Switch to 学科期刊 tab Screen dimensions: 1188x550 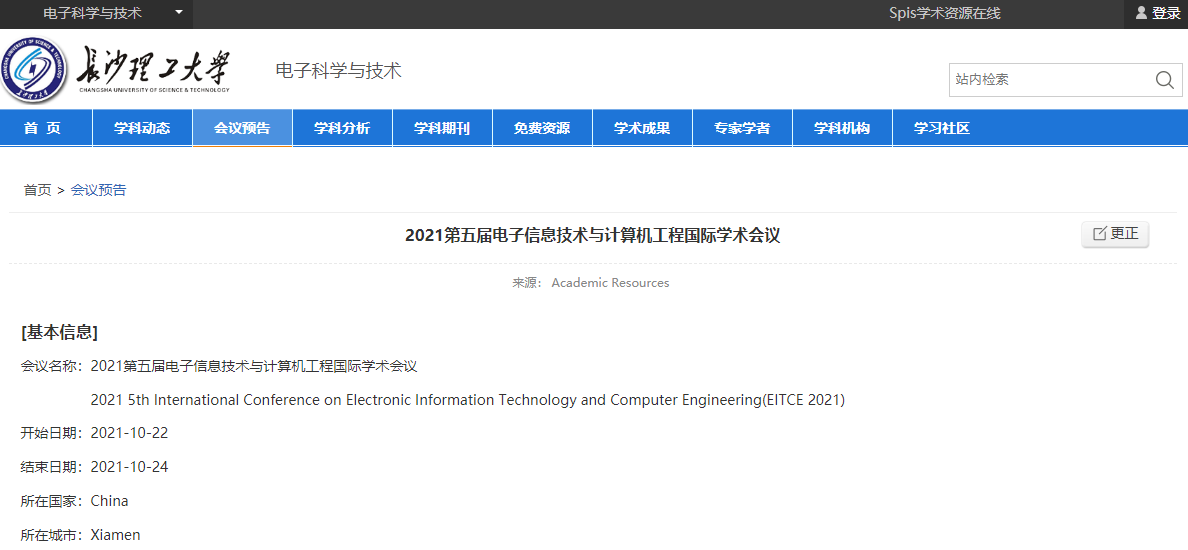pos(442,128)
